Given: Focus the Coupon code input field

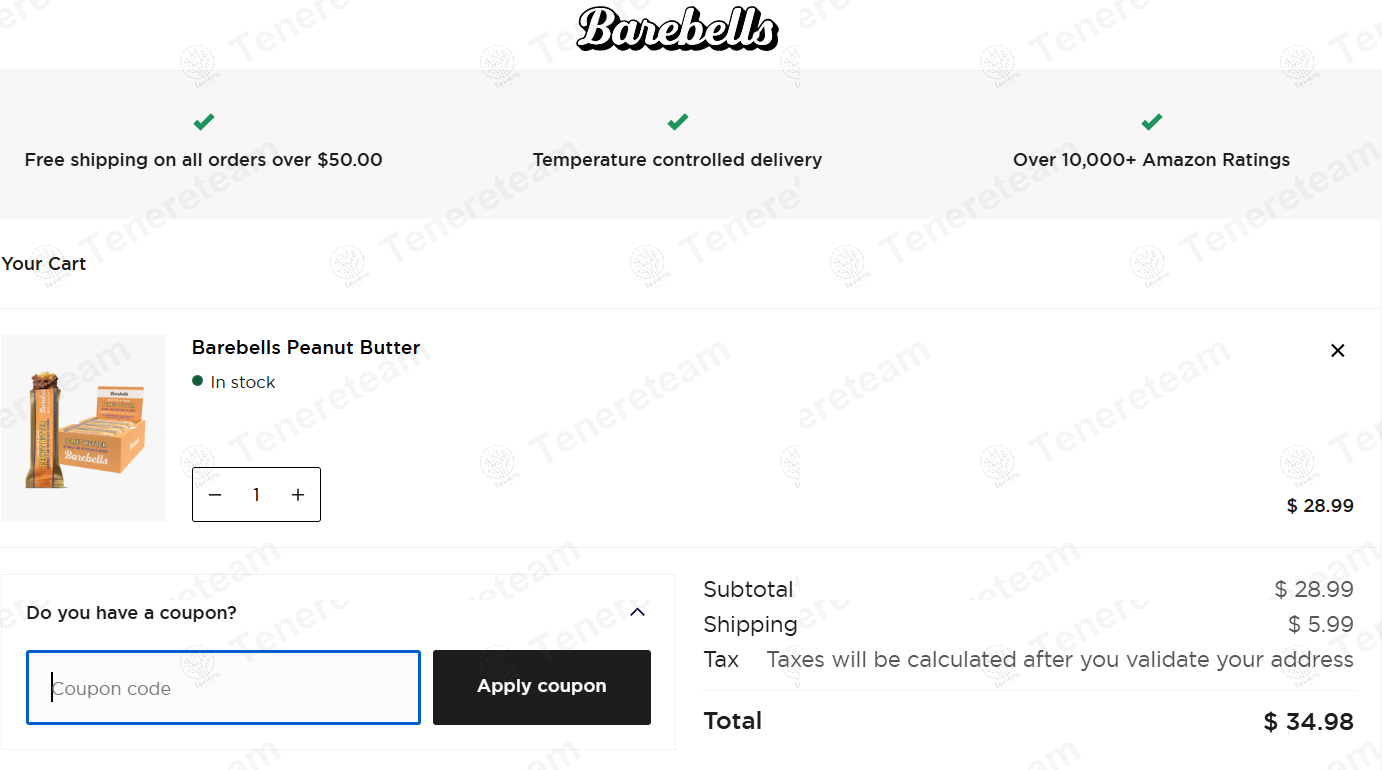Looking at the screenshot, I should tap(223, 688).
